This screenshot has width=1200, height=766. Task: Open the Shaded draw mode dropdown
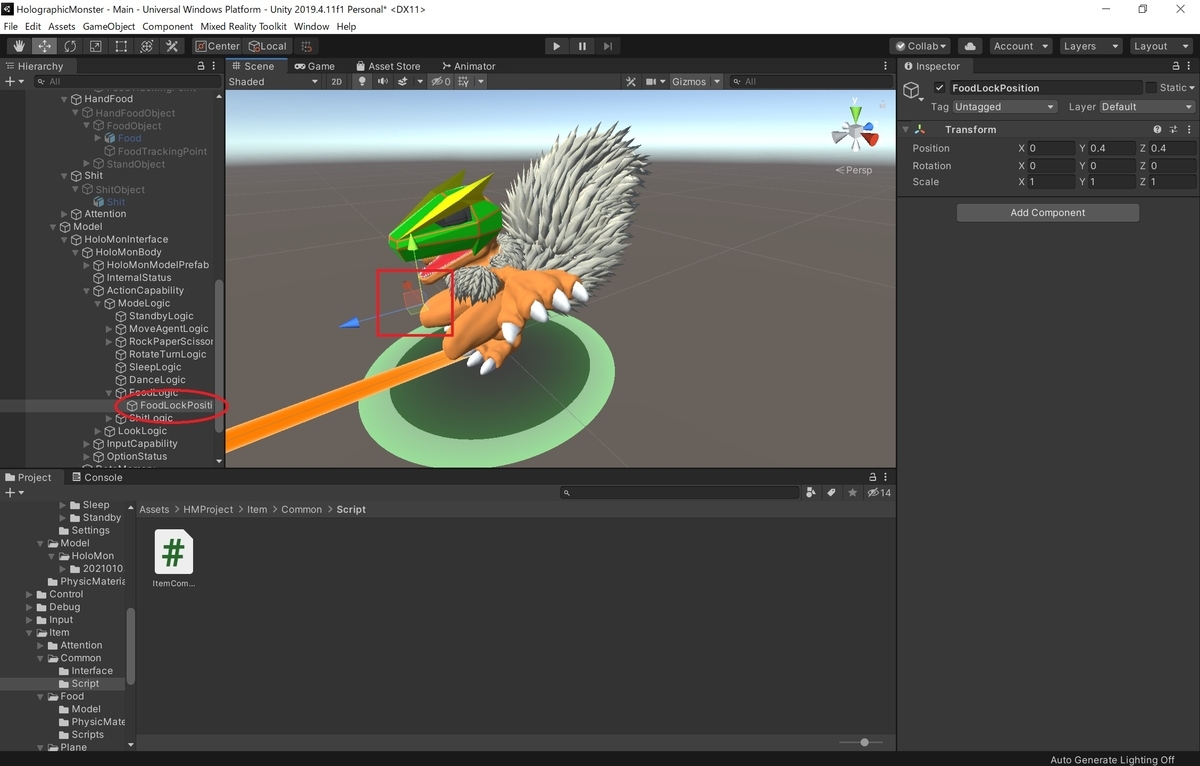[x=275, y=82]
